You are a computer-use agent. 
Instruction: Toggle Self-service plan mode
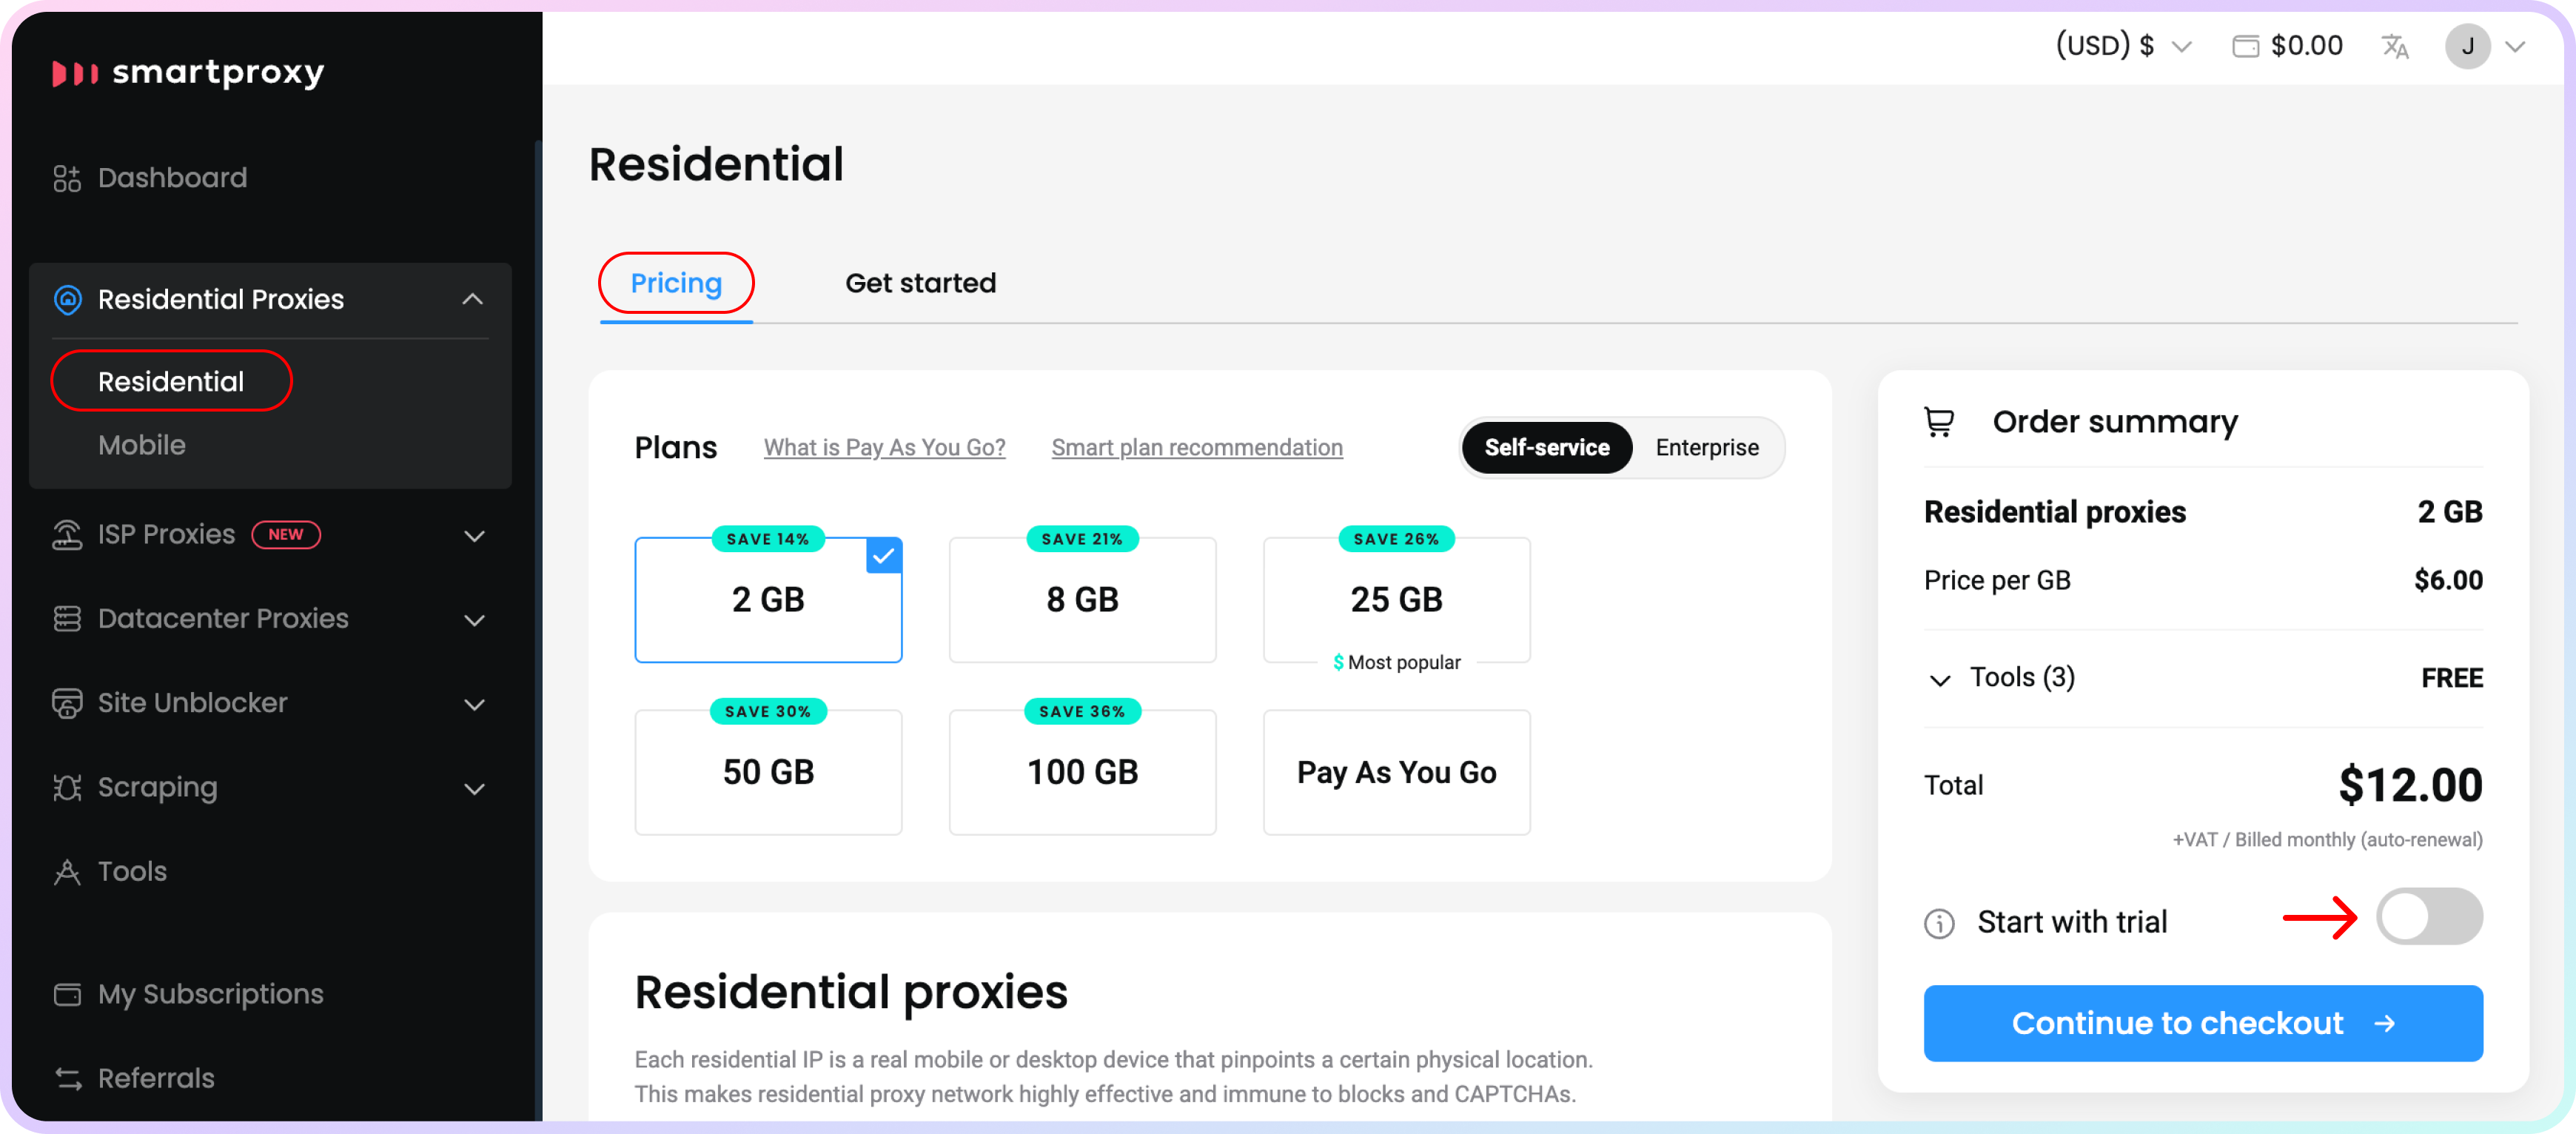tap(1544, 447)
